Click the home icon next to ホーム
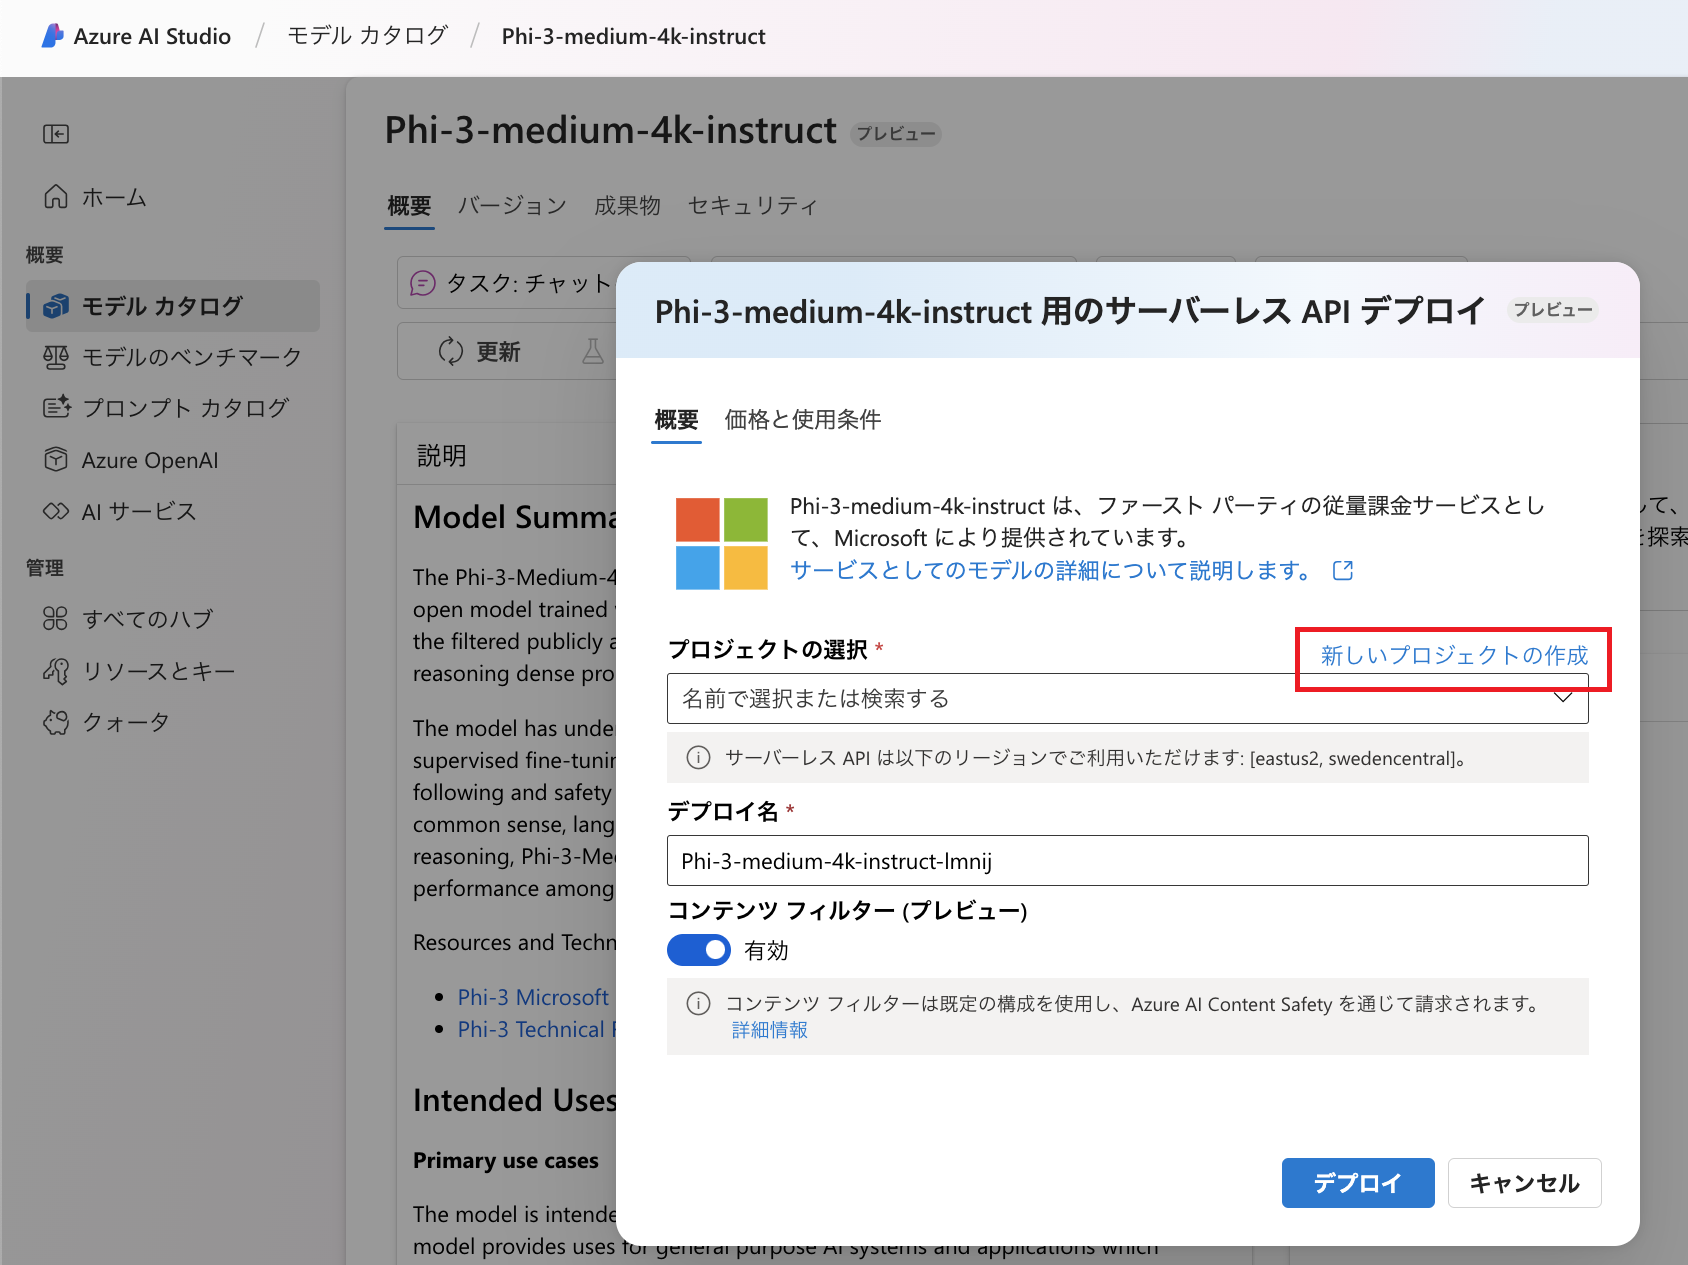 (x=56, y=196)
